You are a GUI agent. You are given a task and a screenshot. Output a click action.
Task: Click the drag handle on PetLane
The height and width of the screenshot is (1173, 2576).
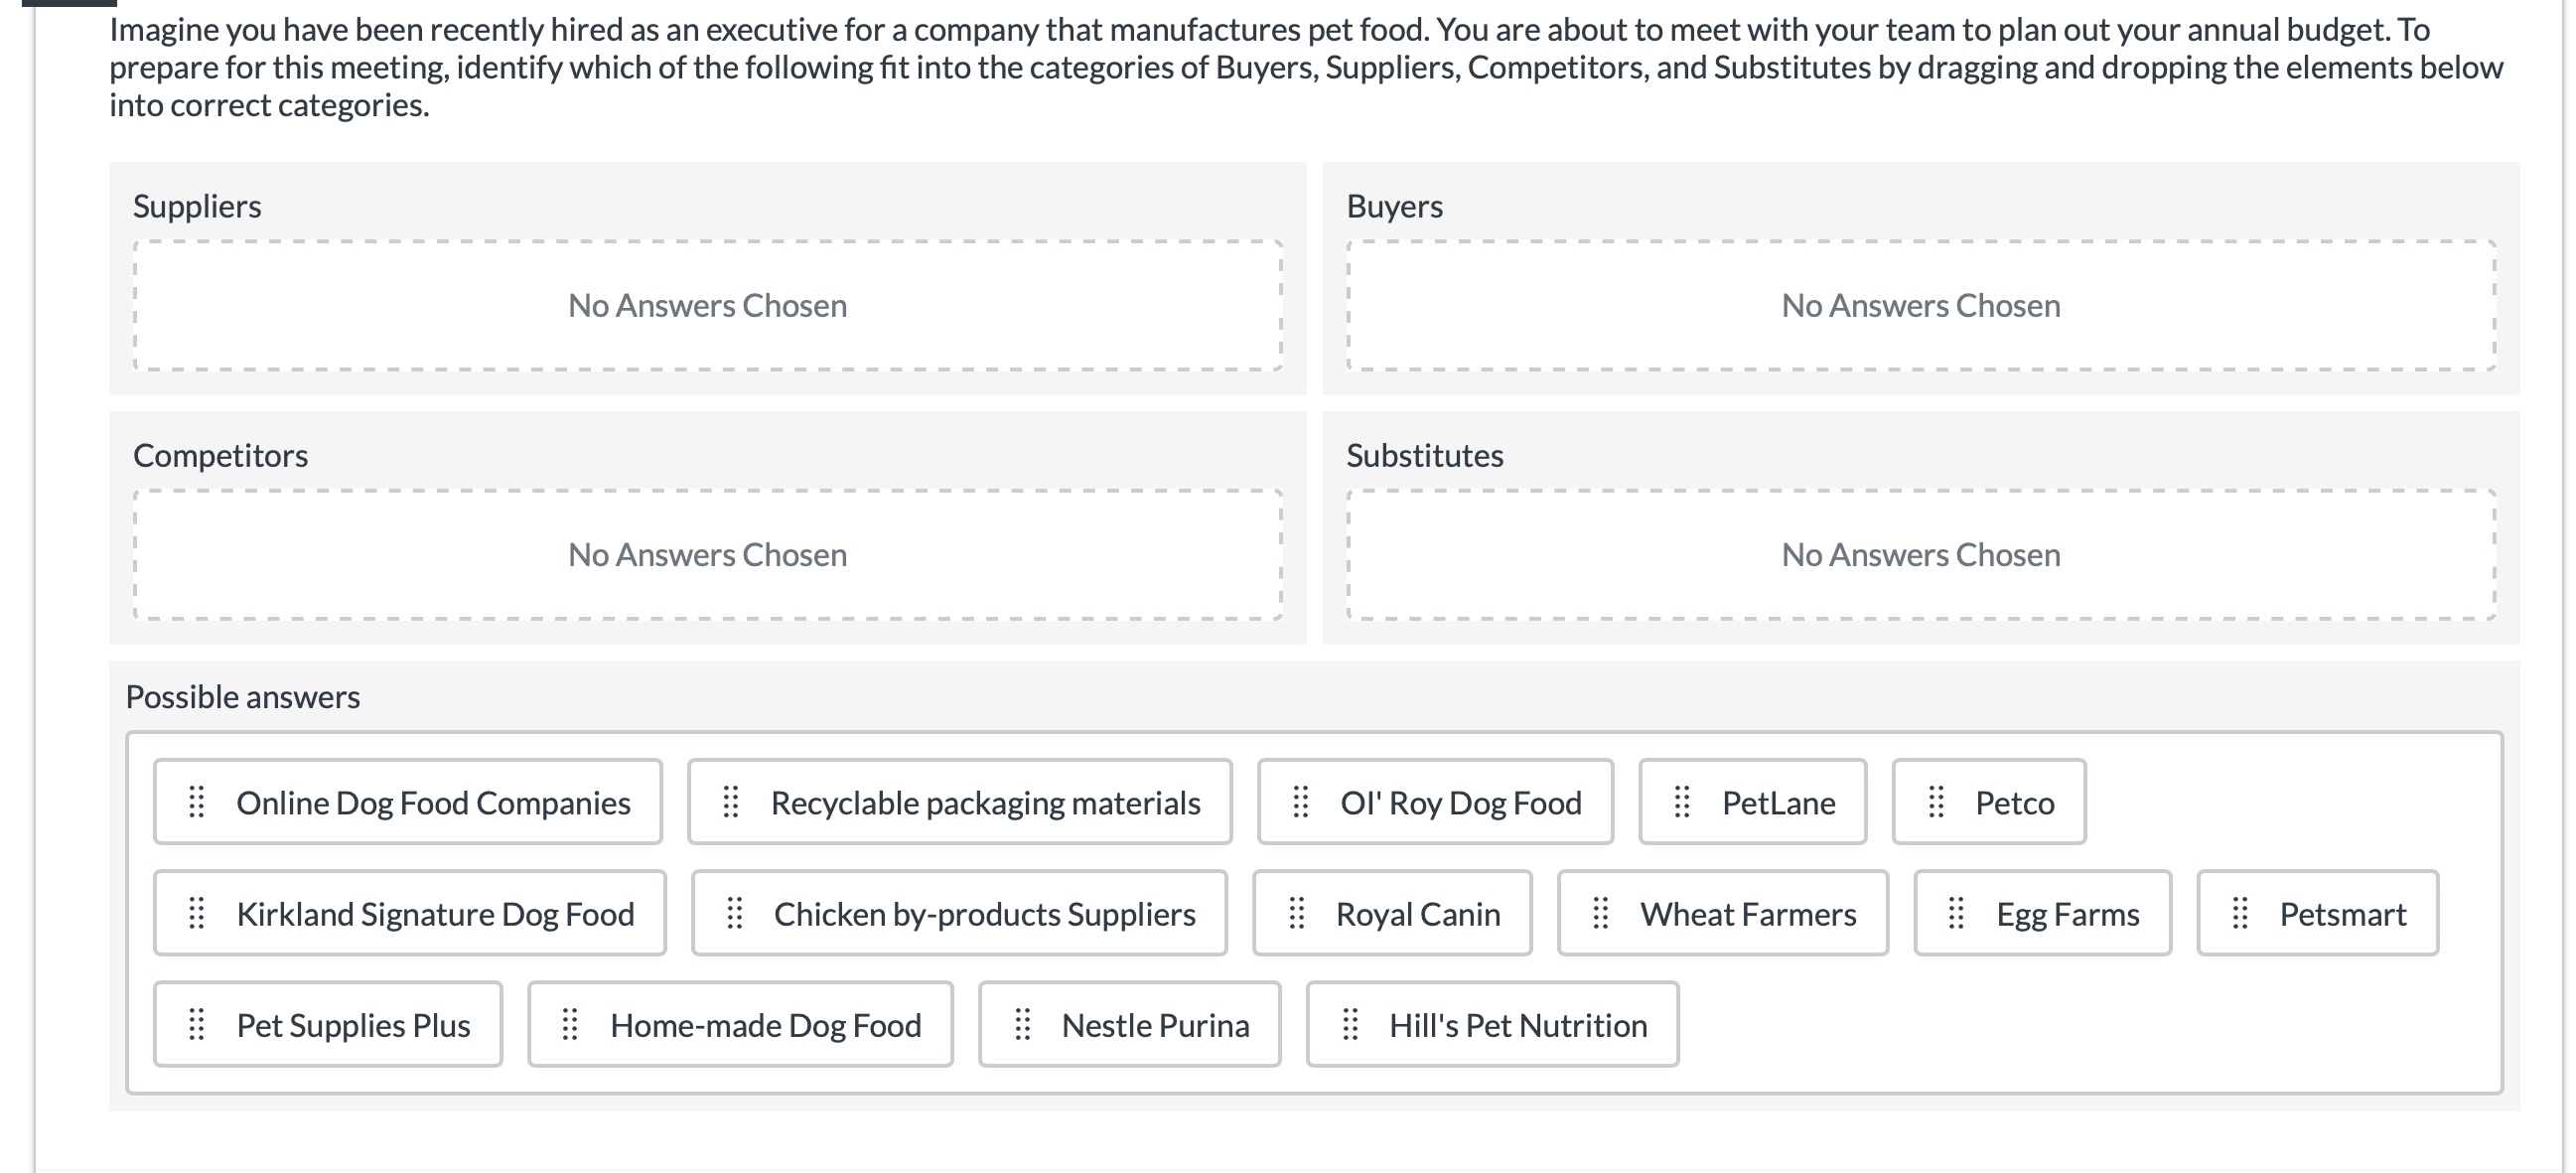(x=1683, y=802)
